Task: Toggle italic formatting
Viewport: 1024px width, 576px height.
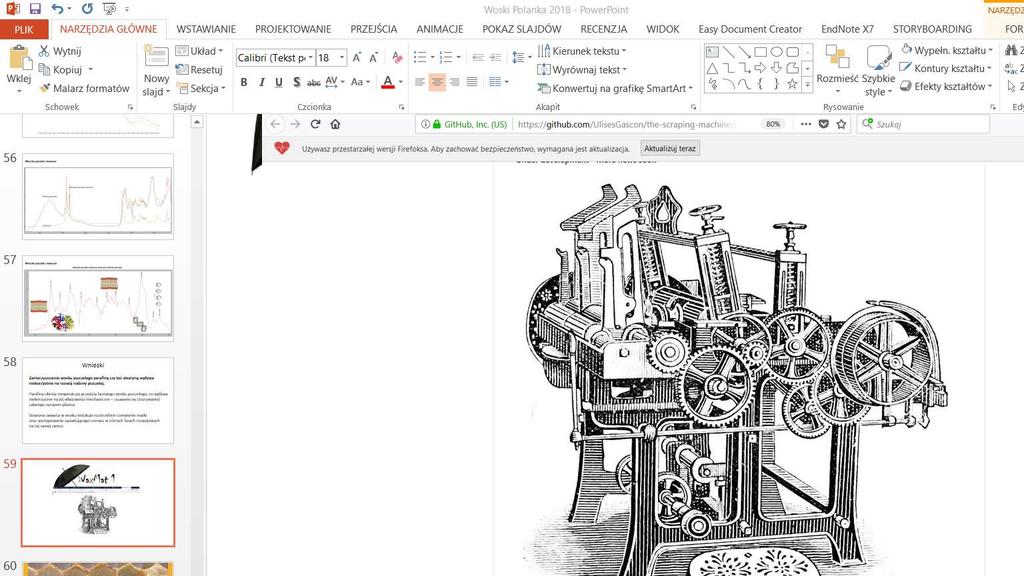Action: (x=261, y=82)
